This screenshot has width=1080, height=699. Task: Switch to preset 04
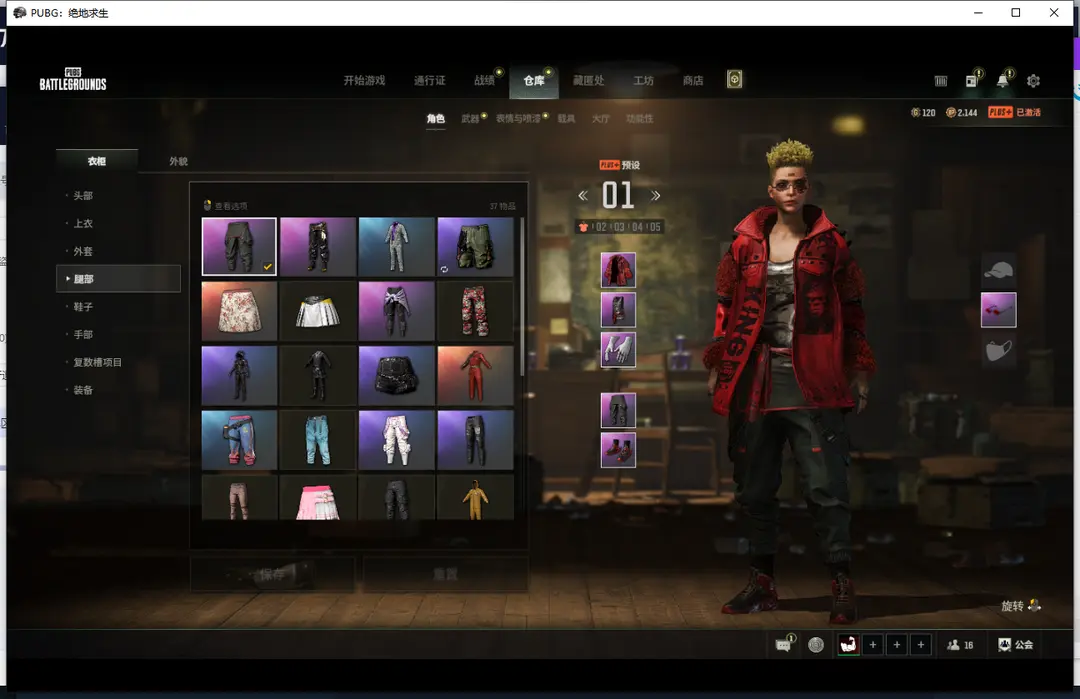click(x=637, y=227)
